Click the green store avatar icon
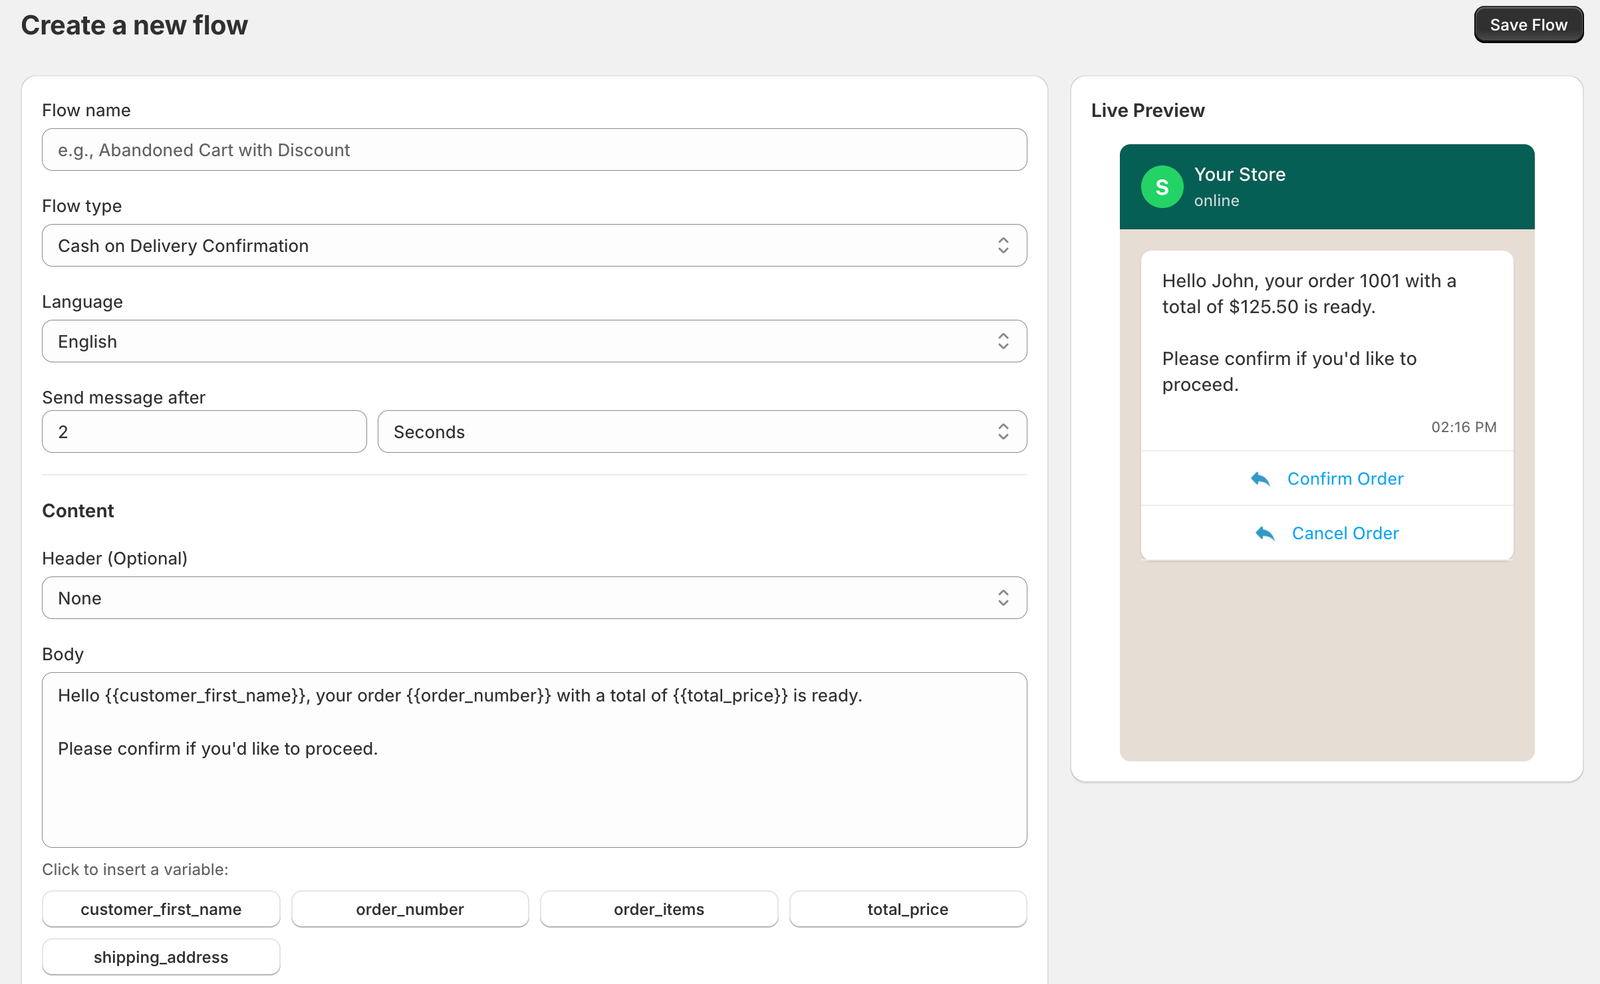1600x984 pixels. pos(1161,186)
